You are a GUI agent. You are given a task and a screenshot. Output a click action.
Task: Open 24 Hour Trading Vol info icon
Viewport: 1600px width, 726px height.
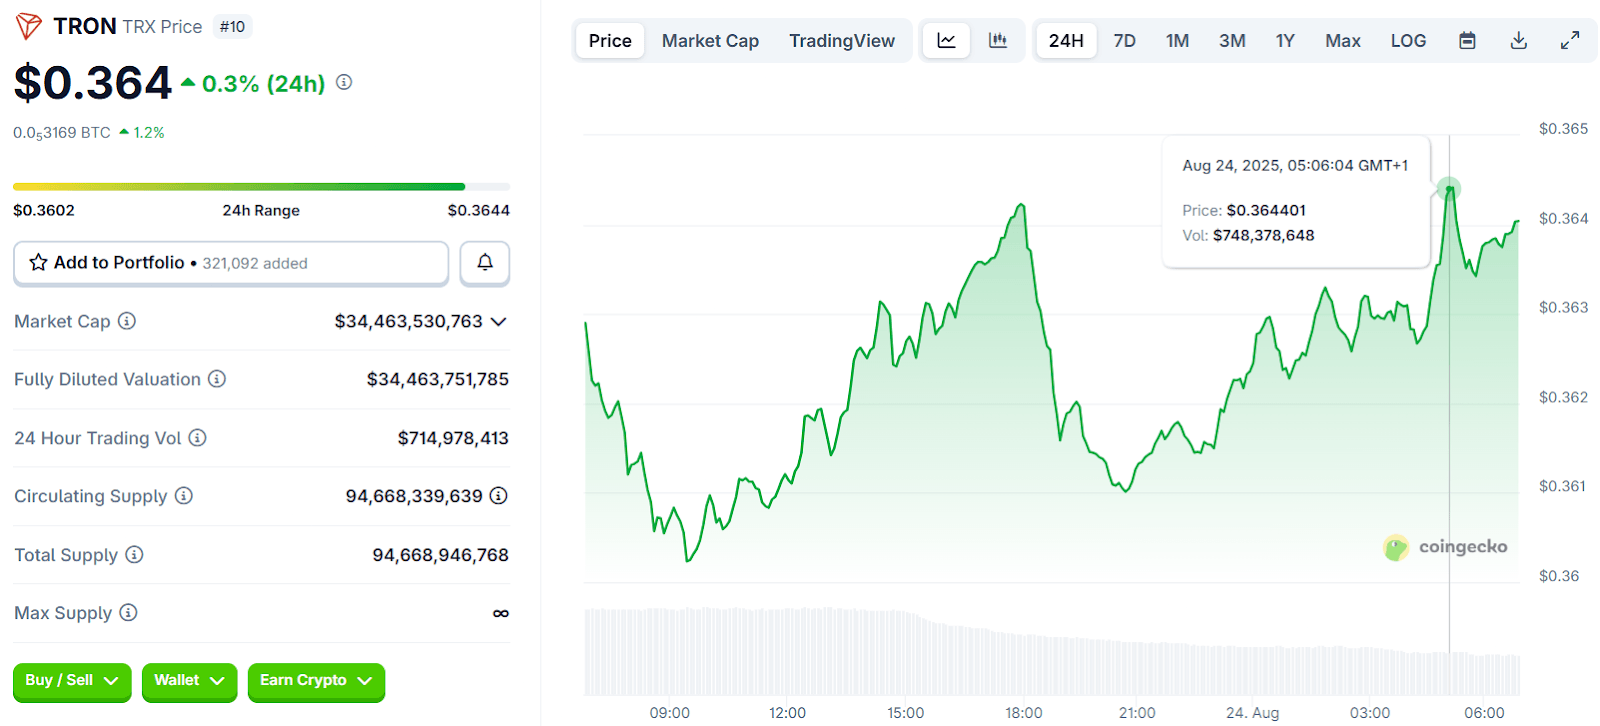[198, 437]
